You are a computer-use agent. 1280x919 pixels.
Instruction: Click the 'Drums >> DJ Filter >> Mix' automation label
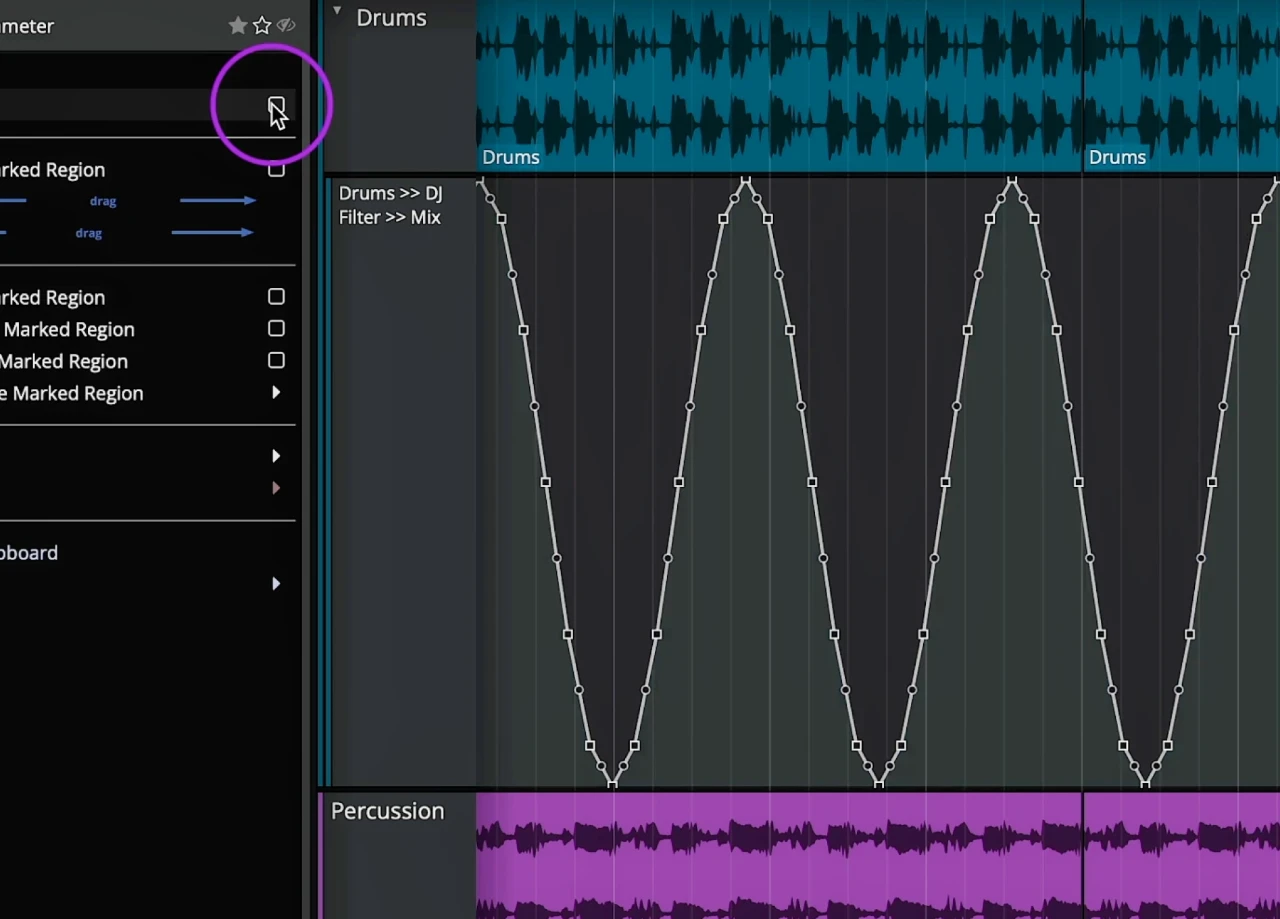(x=390, y=205)
